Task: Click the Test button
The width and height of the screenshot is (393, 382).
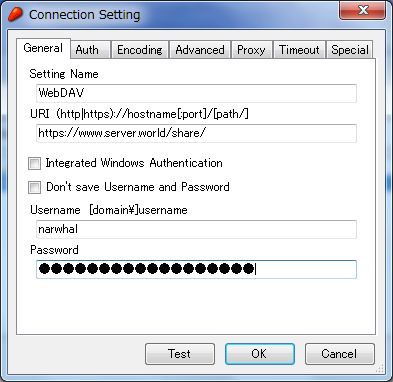Action: tap(180, 354)
